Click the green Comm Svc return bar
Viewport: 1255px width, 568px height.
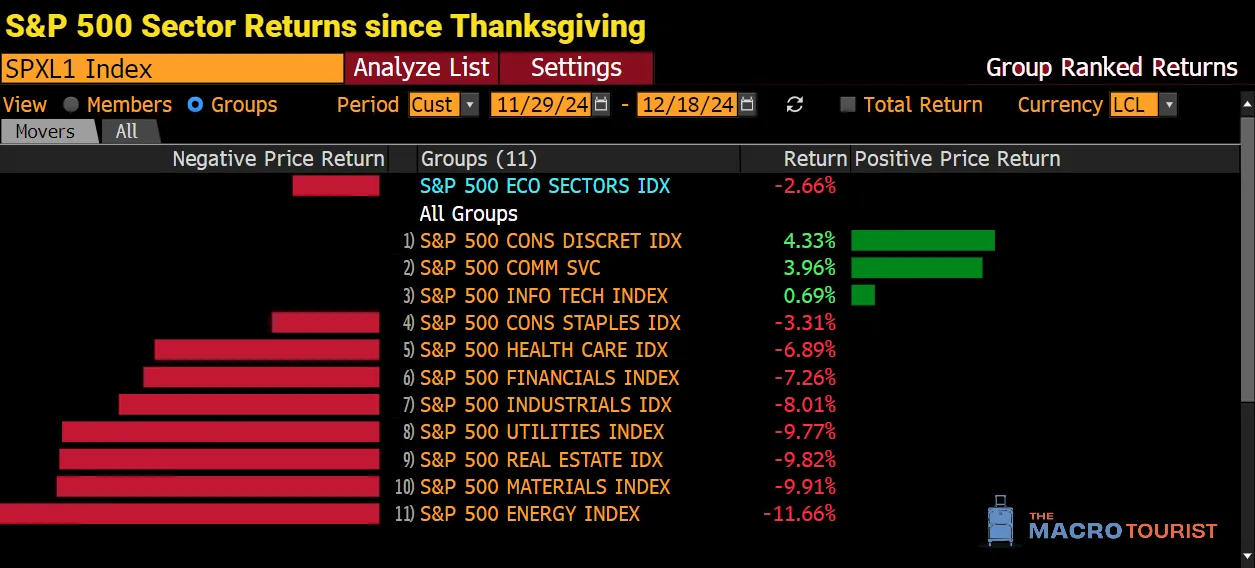coord(916,268)
